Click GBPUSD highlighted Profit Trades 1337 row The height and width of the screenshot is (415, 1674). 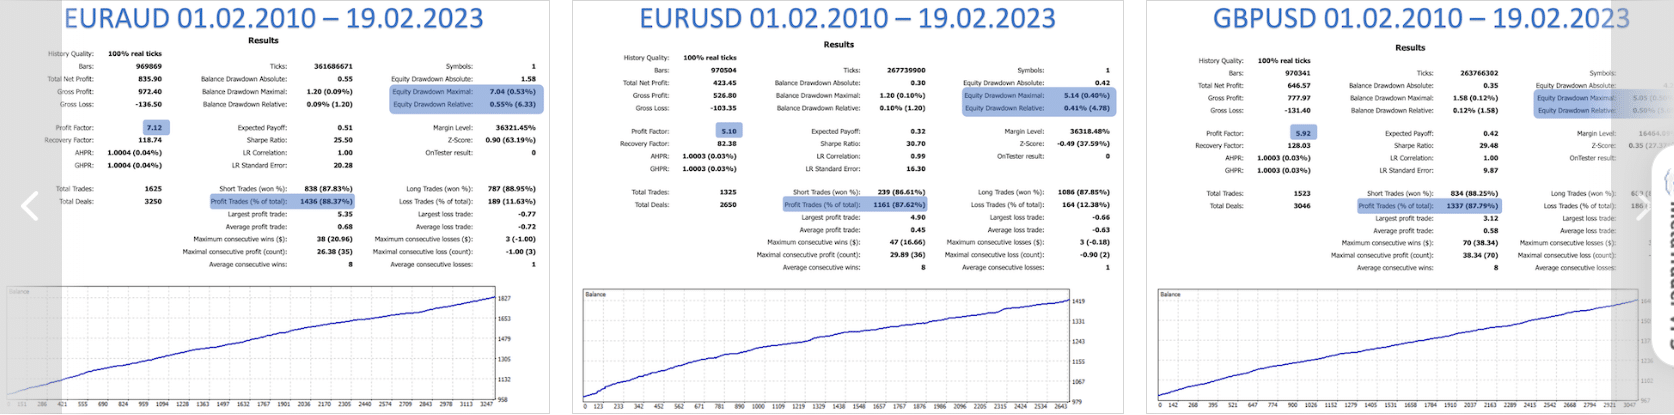point(1428,206)
